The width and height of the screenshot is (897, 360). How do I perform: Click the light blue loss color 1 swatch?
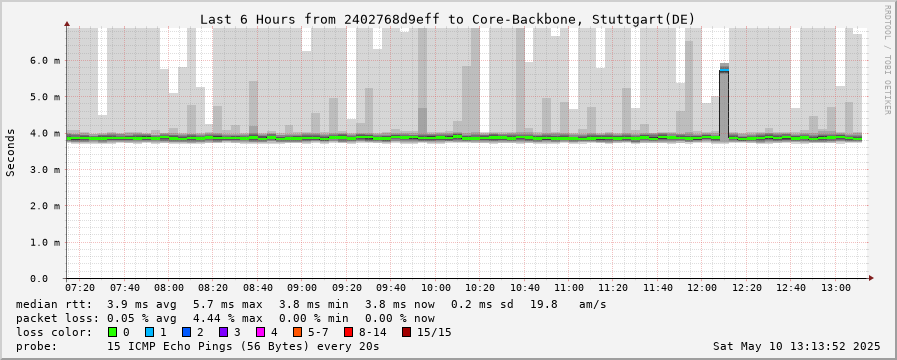[x=149, y=332]
